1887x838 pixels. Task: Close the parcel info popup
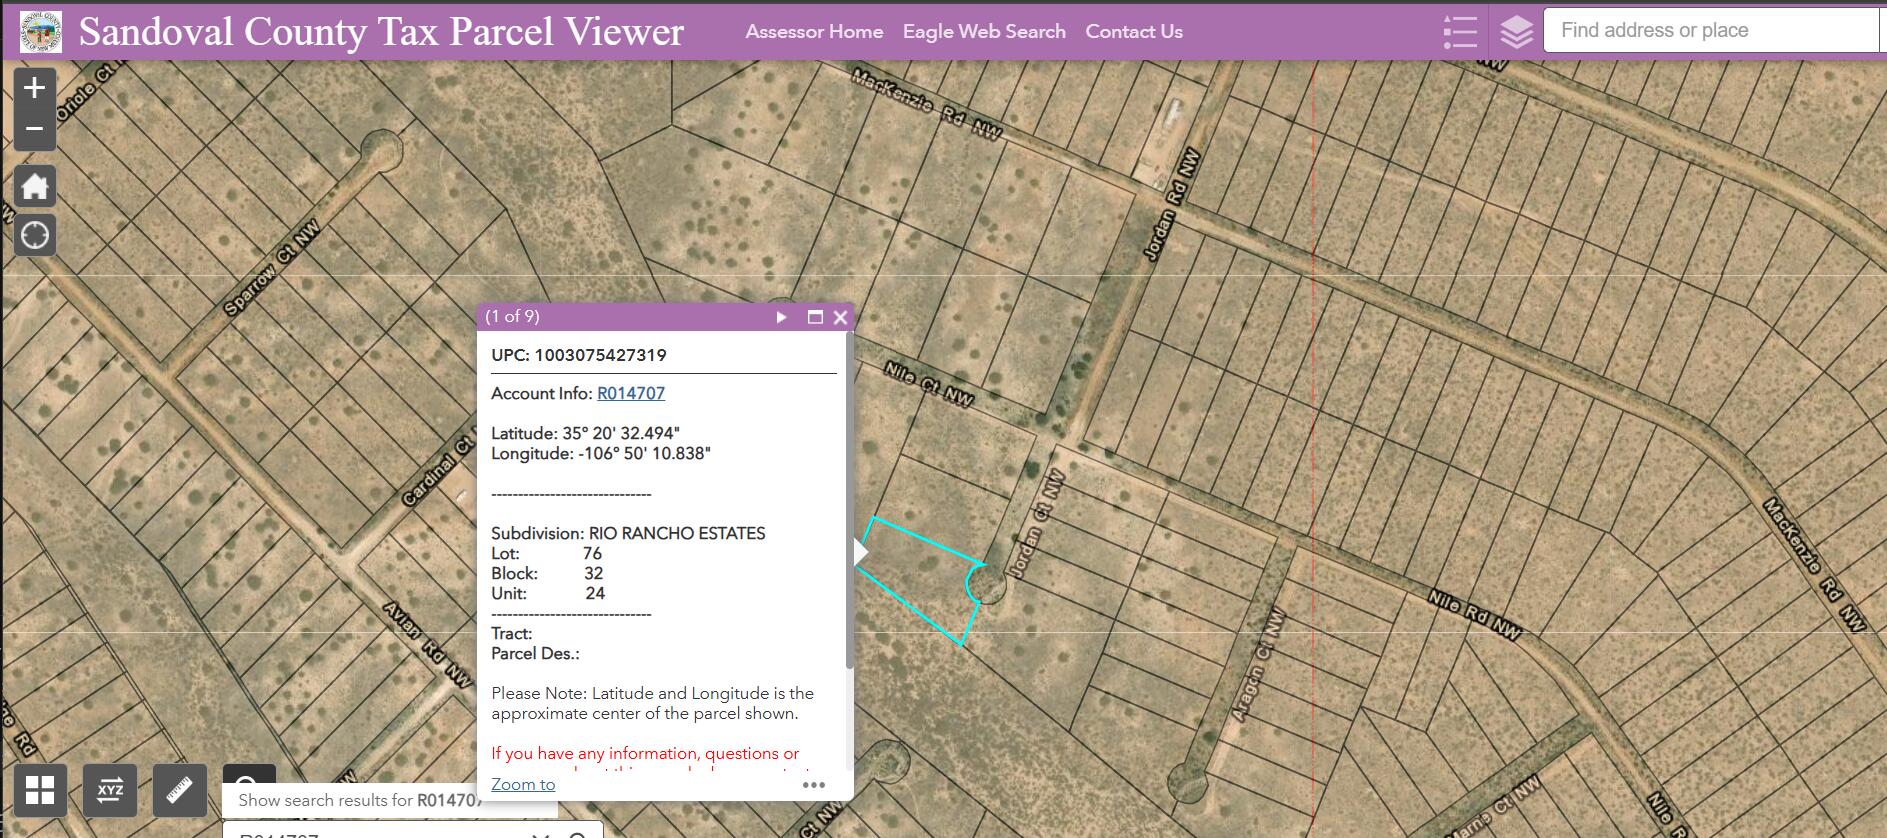840,317
